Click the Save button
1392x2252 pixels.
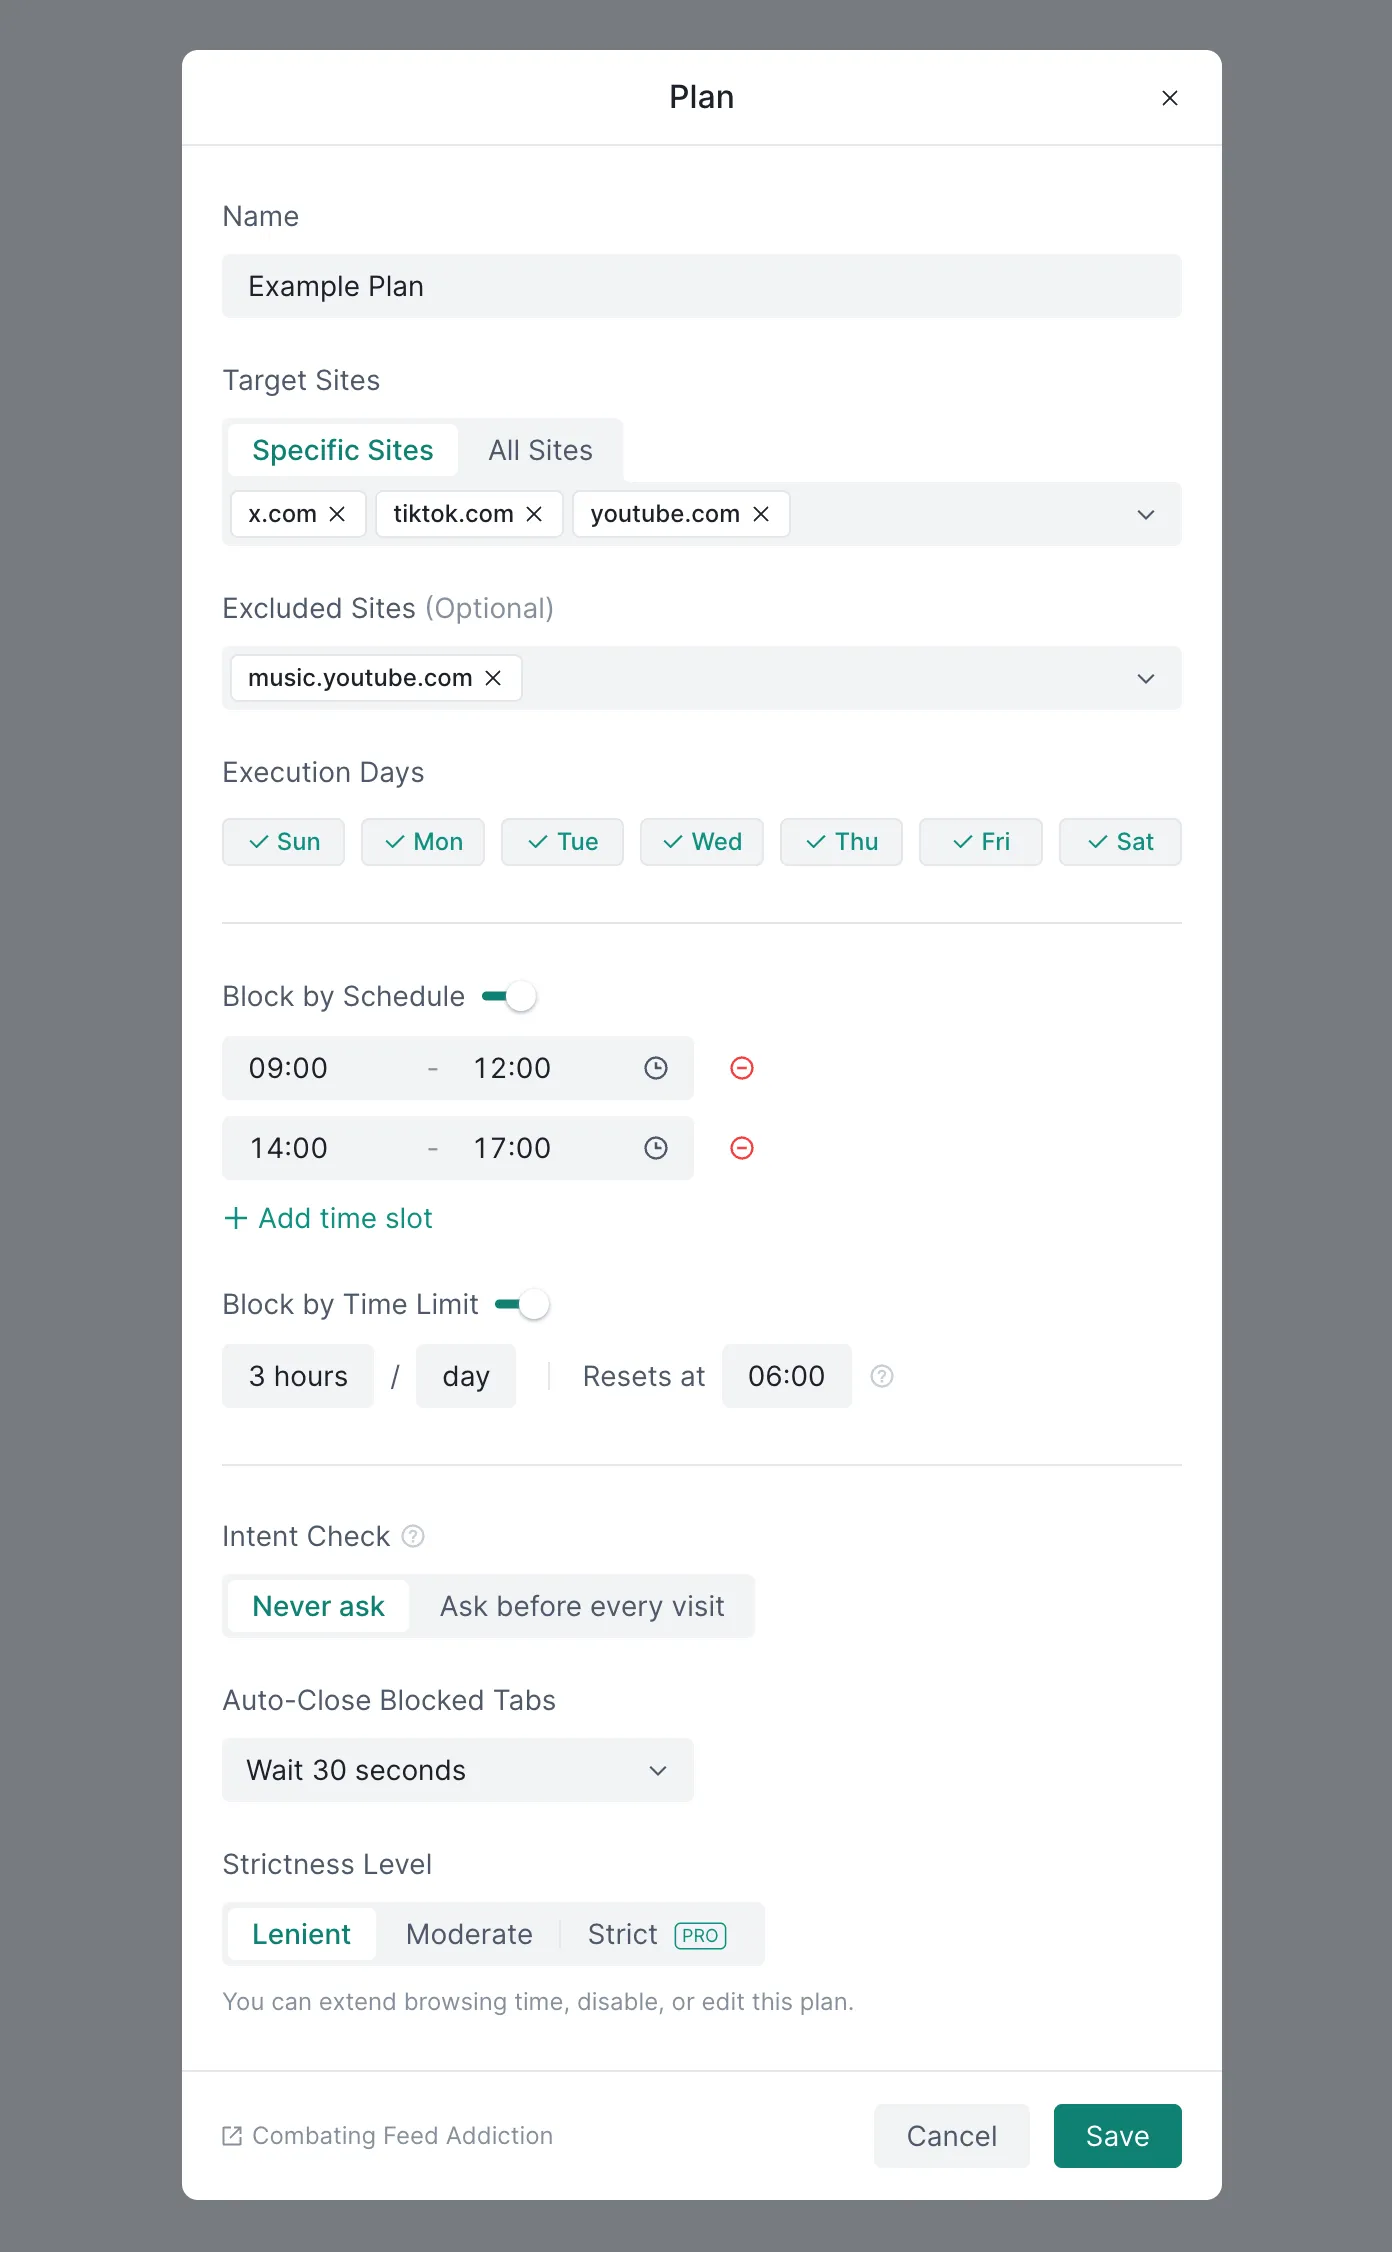coord(1118,2136)
